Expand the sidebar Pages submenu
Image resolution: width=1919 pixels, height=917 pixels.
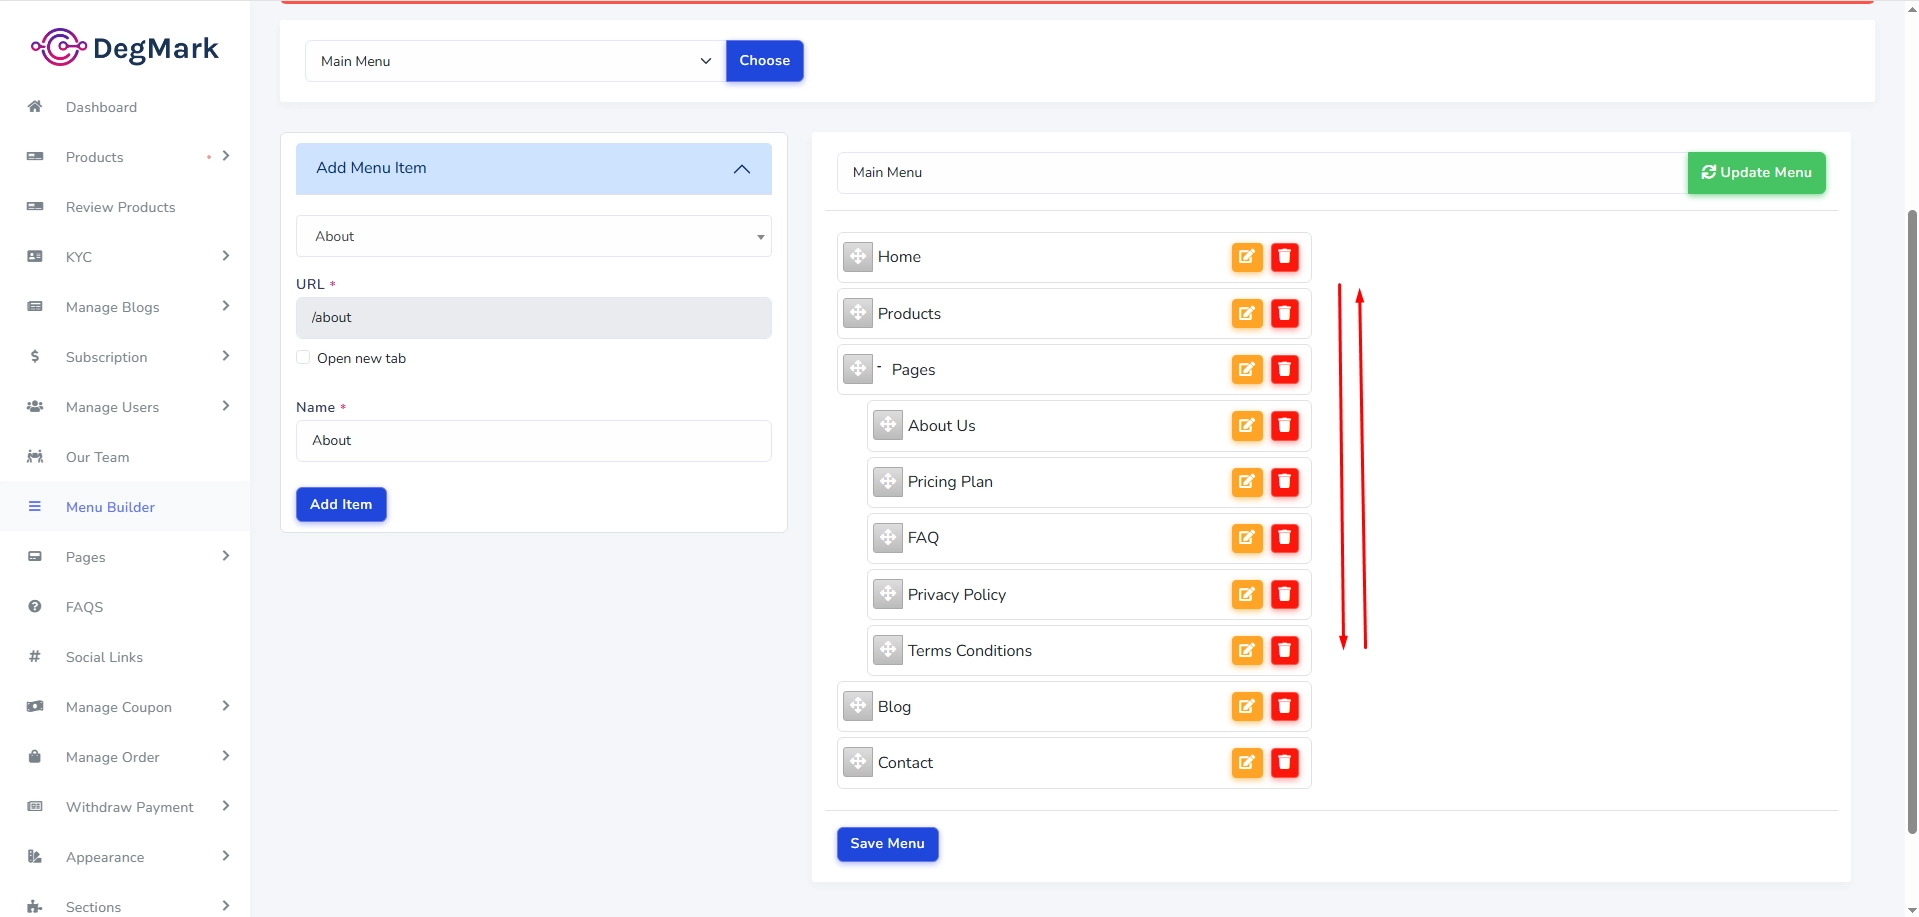point(226,556)
